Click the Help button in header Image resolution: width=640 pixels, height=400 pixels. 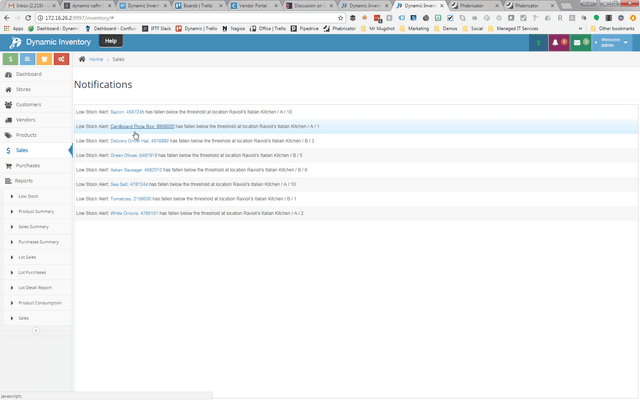tap(111, 41)
